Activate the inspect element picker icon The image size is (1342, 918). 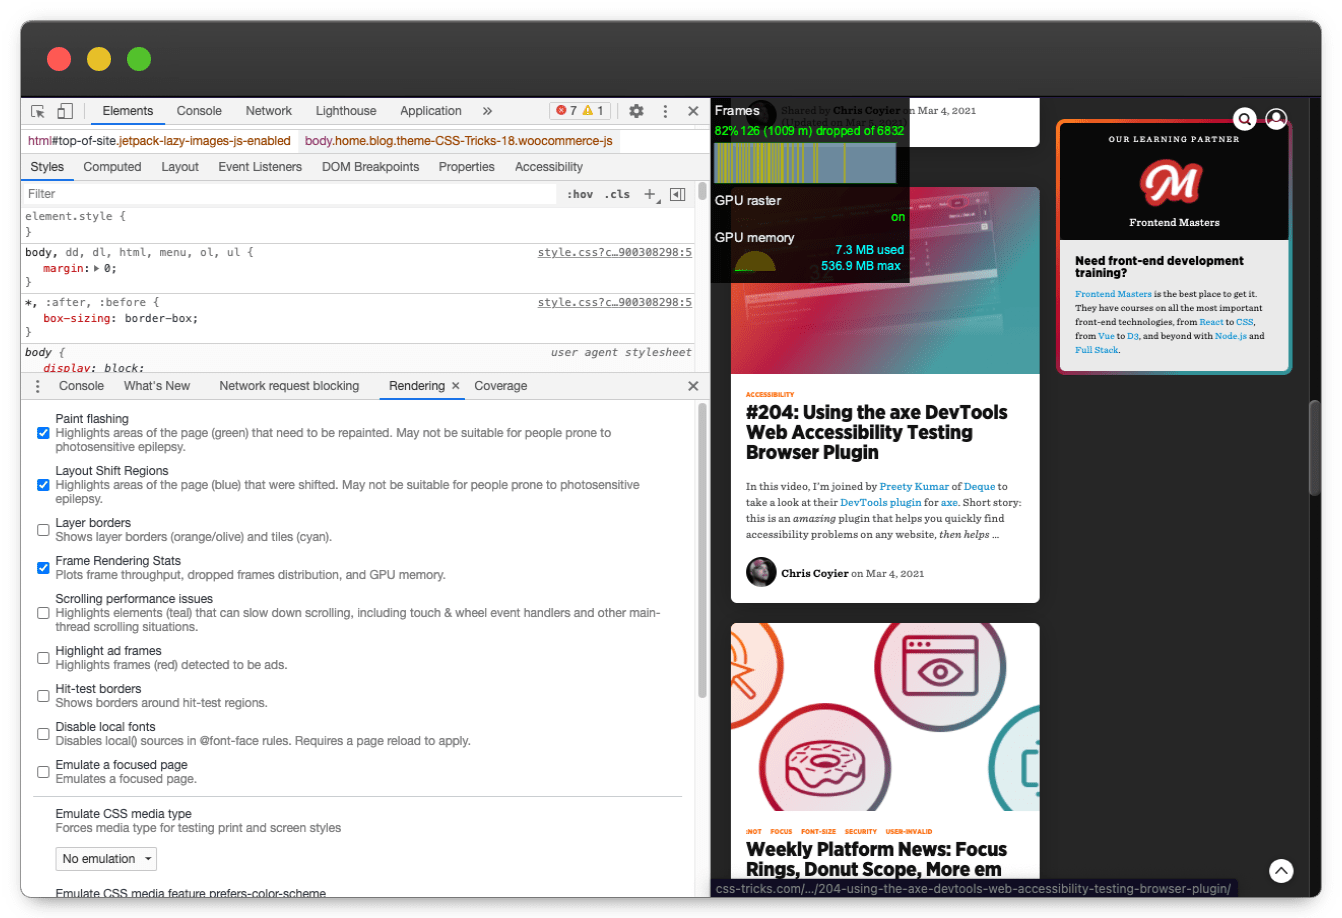click(x=38, y=111)
